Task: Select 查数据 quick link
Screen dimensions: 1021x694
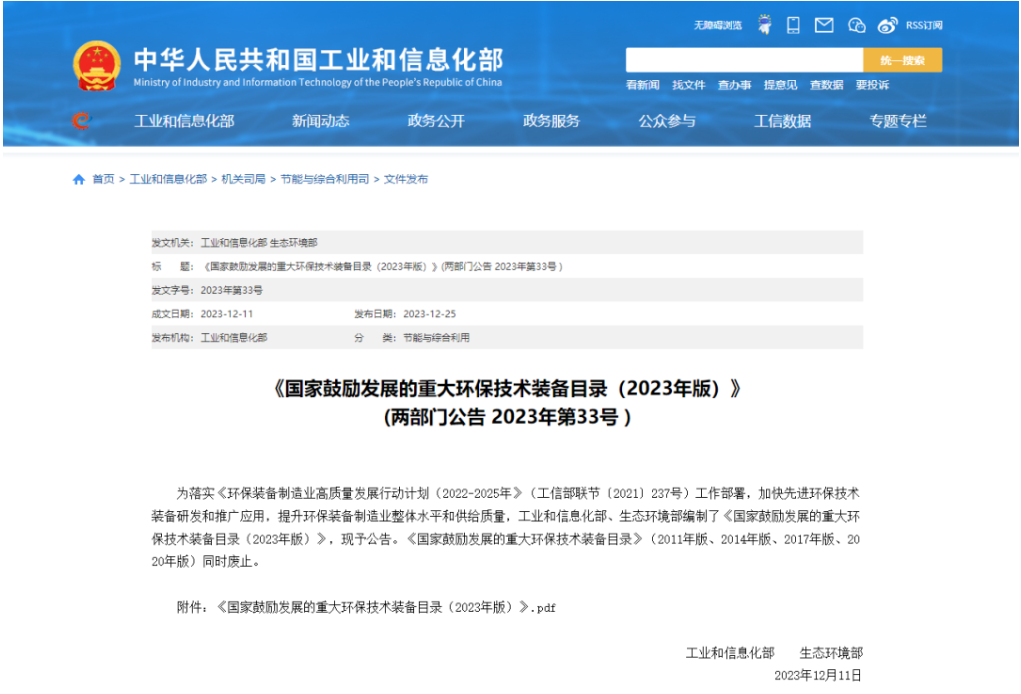Action: 826,85
